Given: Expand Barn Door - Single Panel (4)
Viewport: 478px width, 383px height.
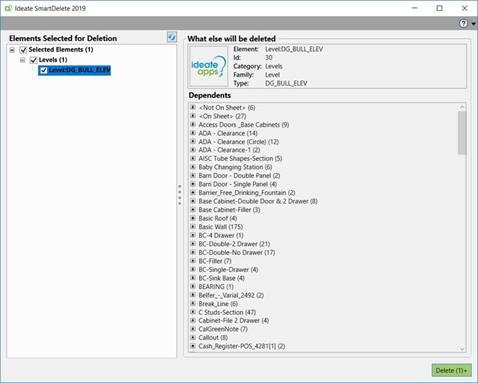Looking at the screenshot, I should coord(193,184).
